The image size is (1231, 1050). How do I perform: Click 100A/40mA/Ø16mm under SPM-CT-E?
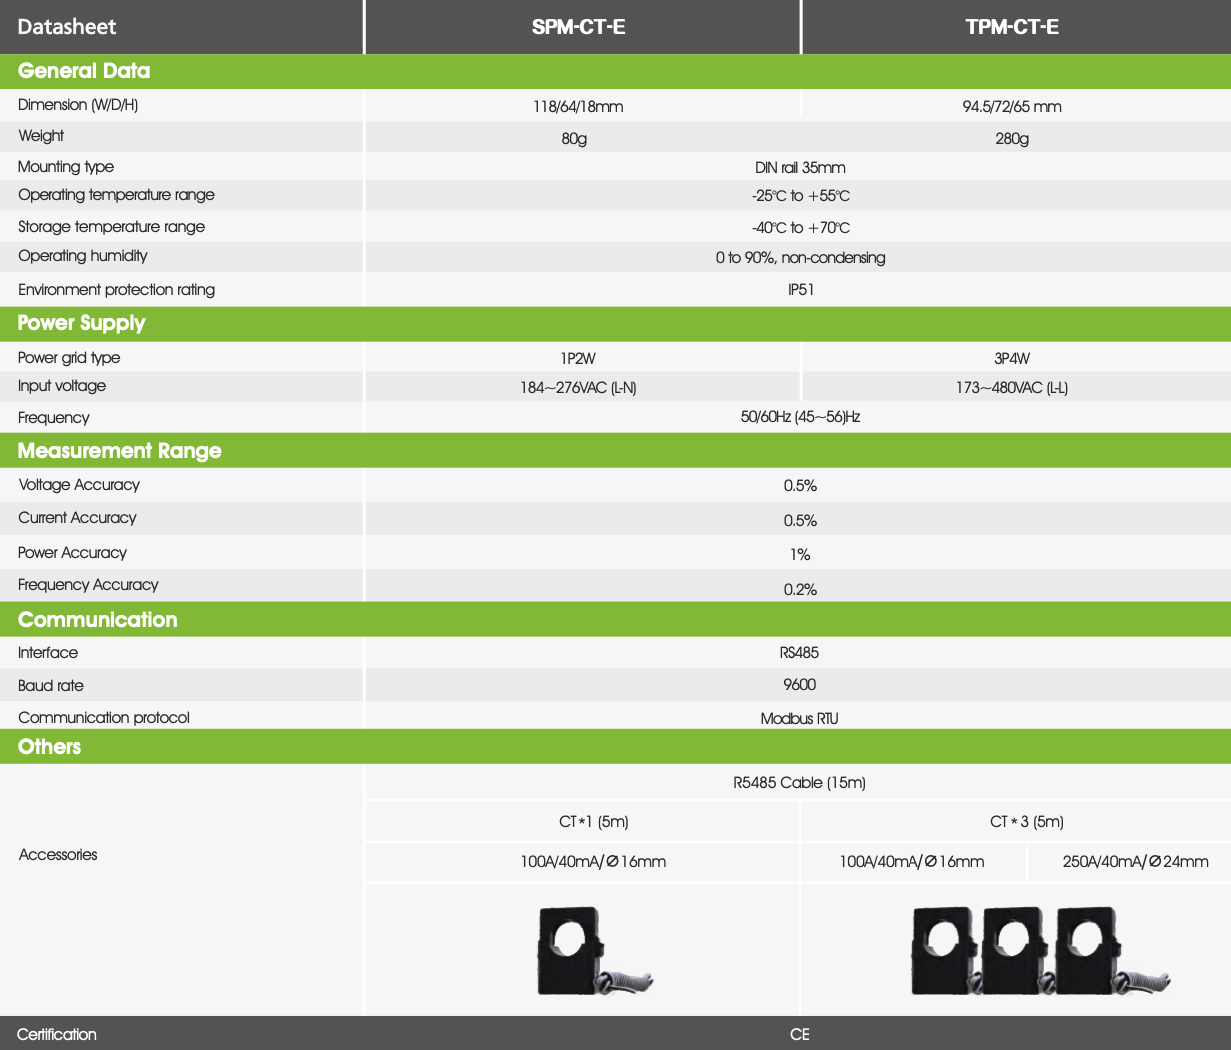pyautogui.click(x=593, y=862)
